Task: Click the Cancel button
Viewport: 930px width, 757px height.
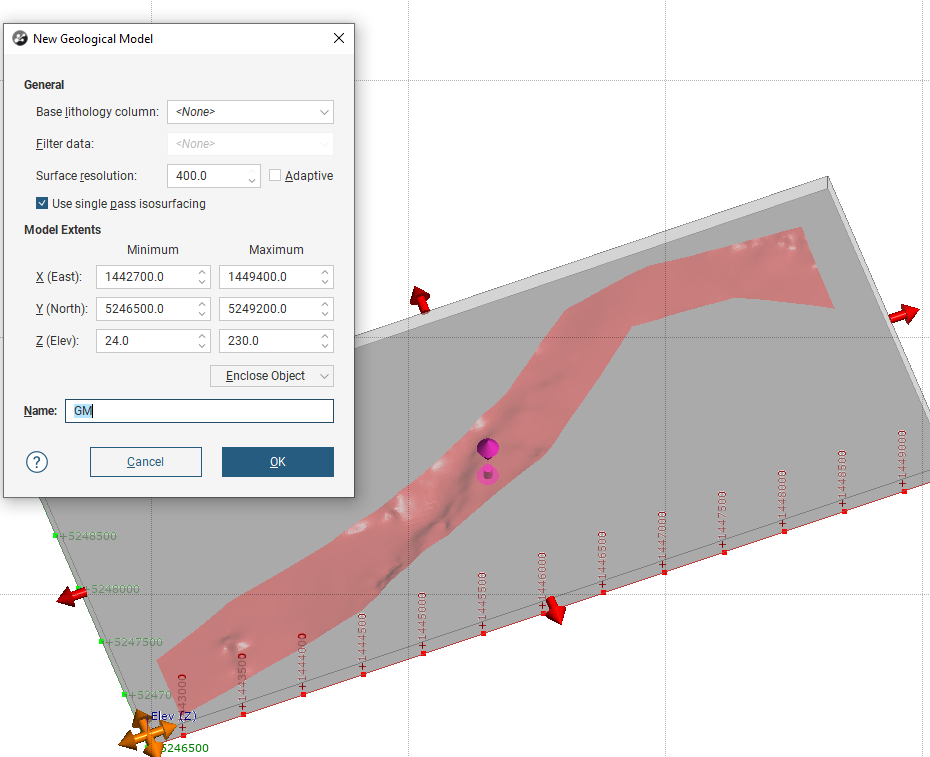Action: pos(146,462)
